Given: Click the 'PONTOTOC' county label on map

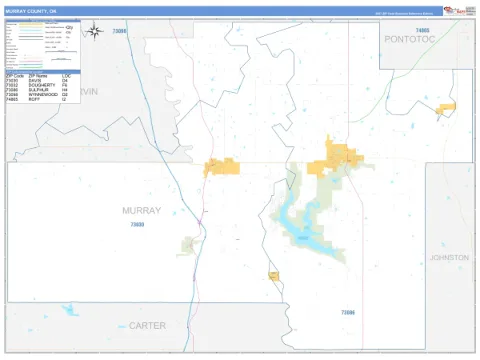Looking at the screenshot, I should (x=410, y=39).
